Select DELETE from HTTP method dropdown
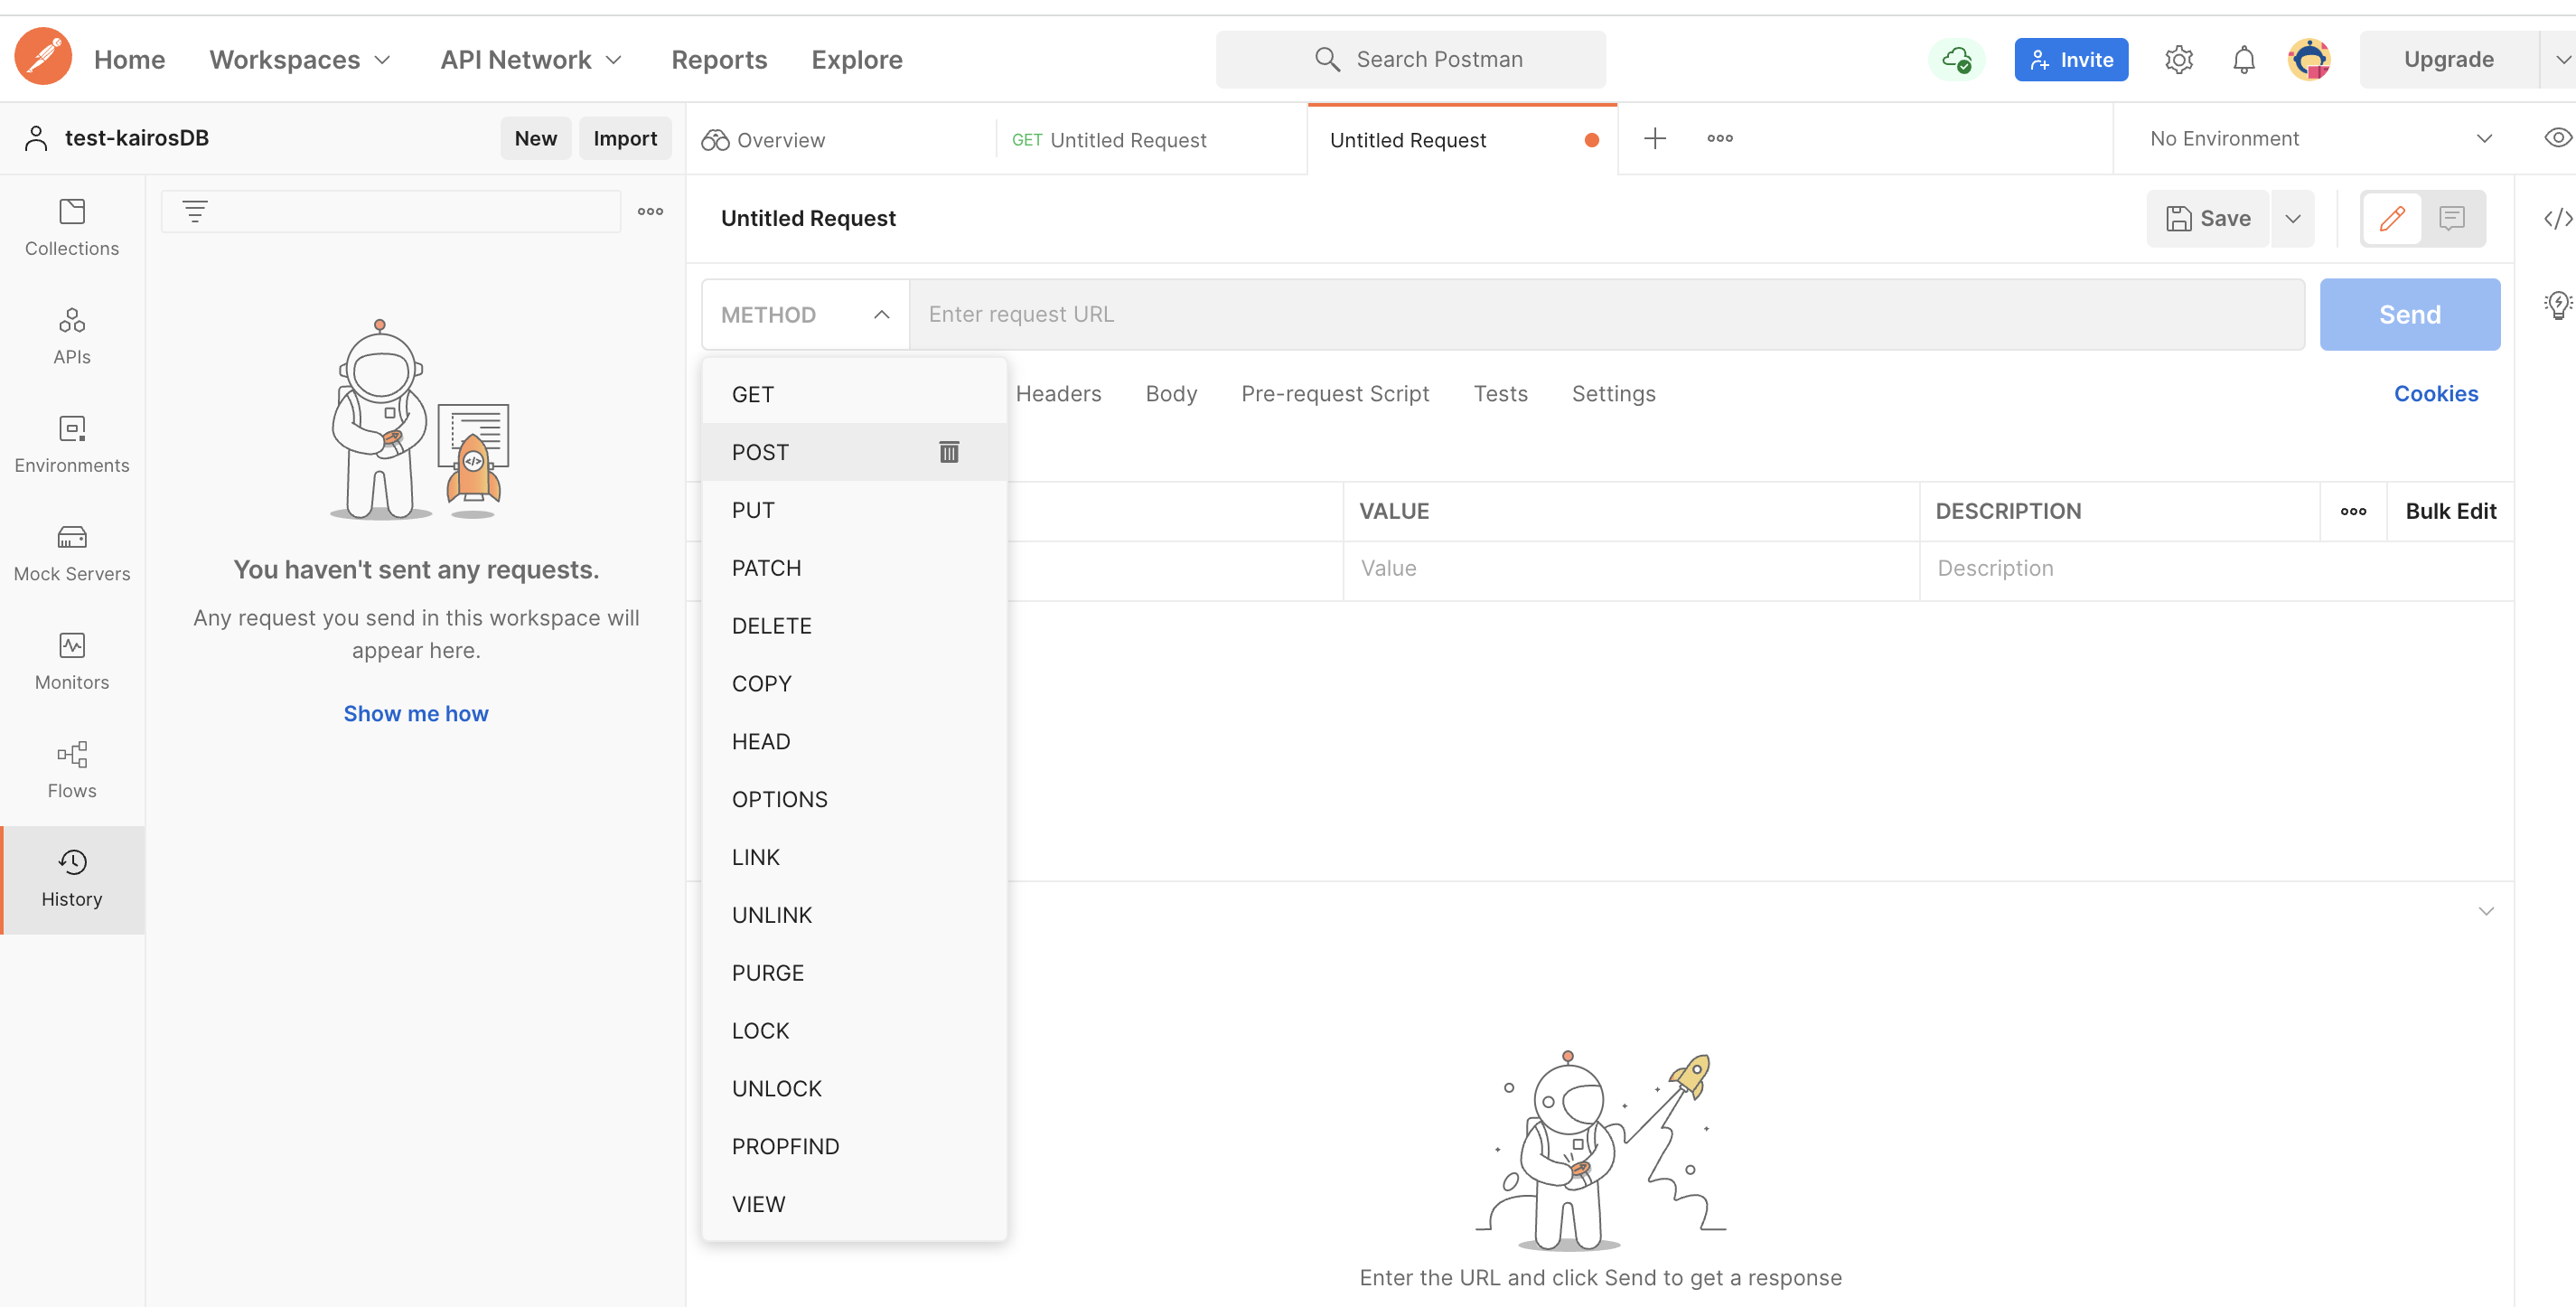Screen dimensions: 2576x1307 [x=770, y=624]
